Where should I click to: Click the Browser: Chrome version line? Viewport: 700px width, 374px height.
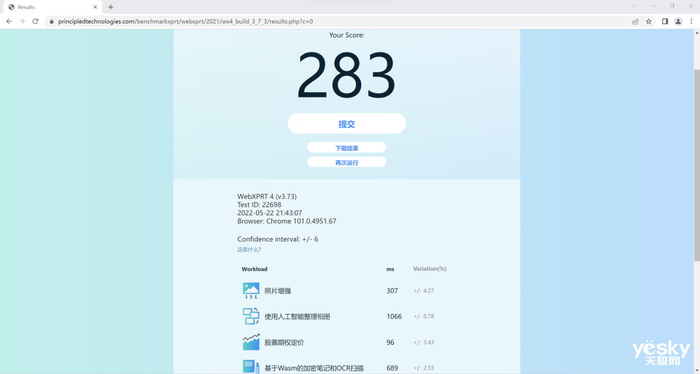[287, 221]
